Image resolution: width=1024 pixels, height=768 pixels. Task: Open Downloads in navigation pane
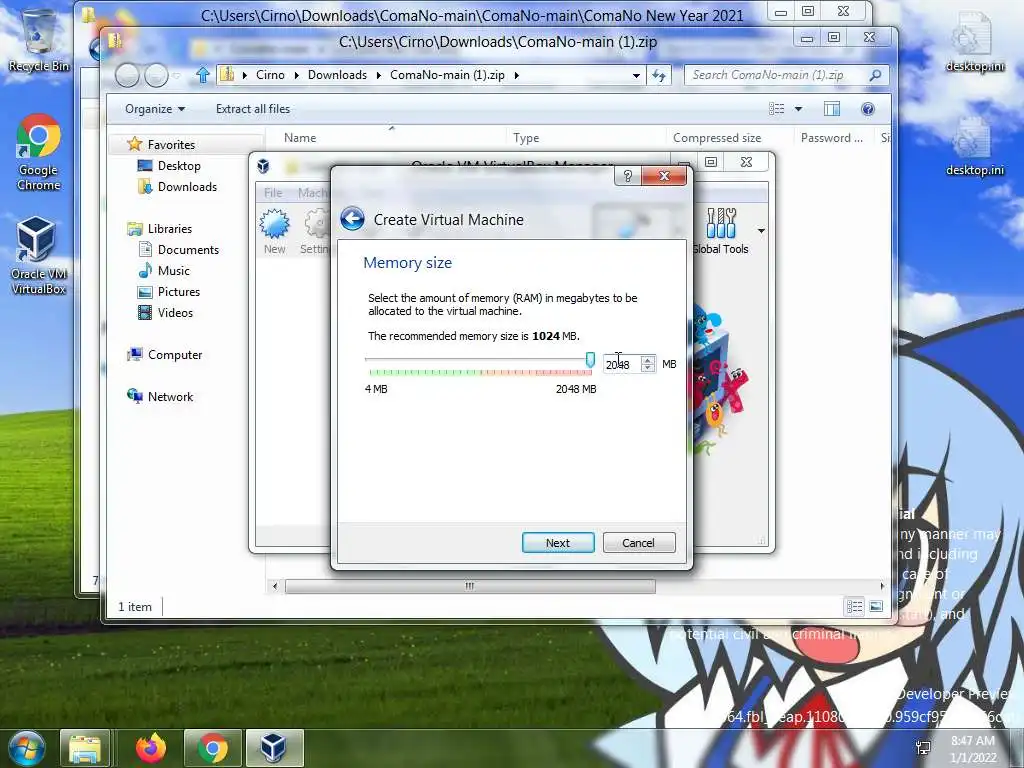[187, 187]
